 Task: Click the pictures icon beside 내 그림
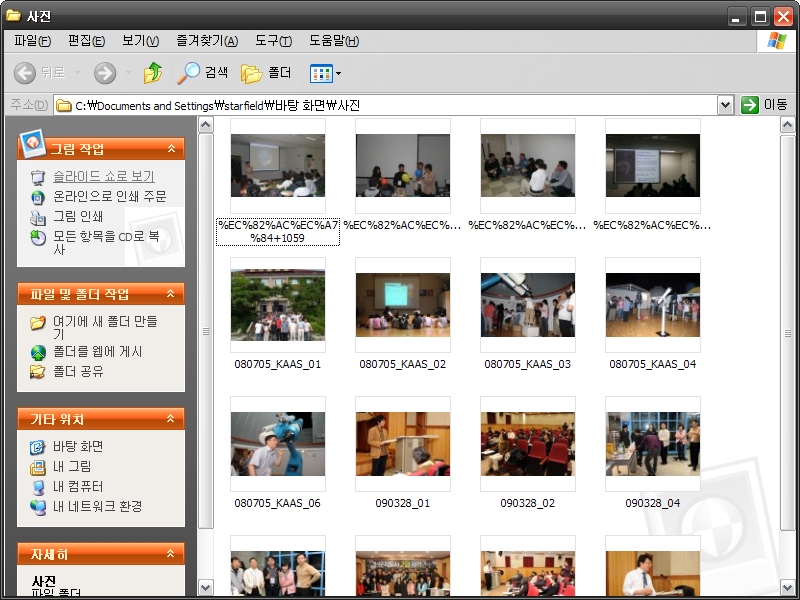38,467
